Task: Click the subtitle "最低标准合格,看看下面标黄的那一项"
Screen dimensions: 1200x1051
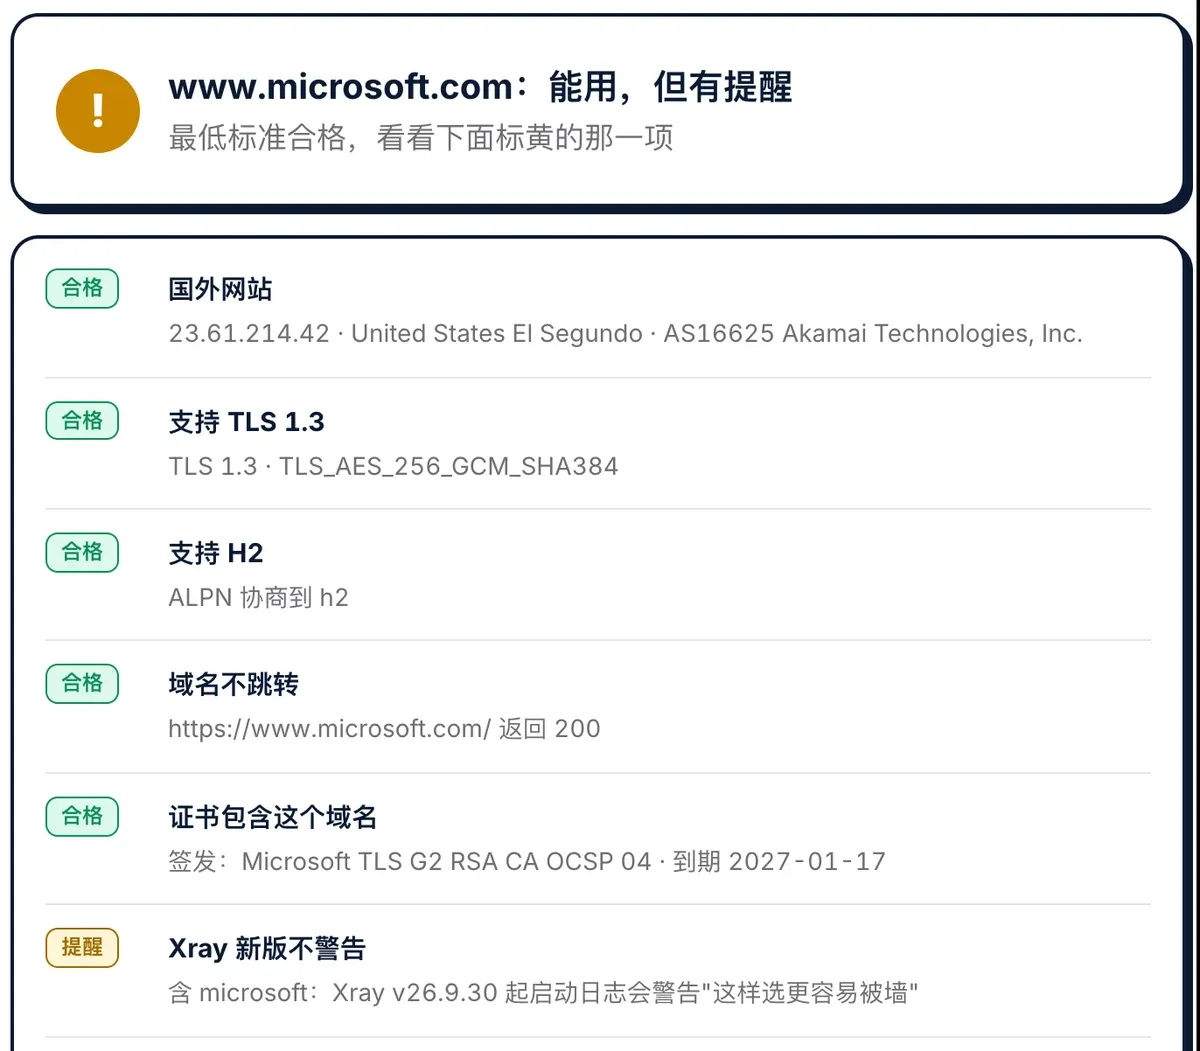Action: [x=421, y=137]
